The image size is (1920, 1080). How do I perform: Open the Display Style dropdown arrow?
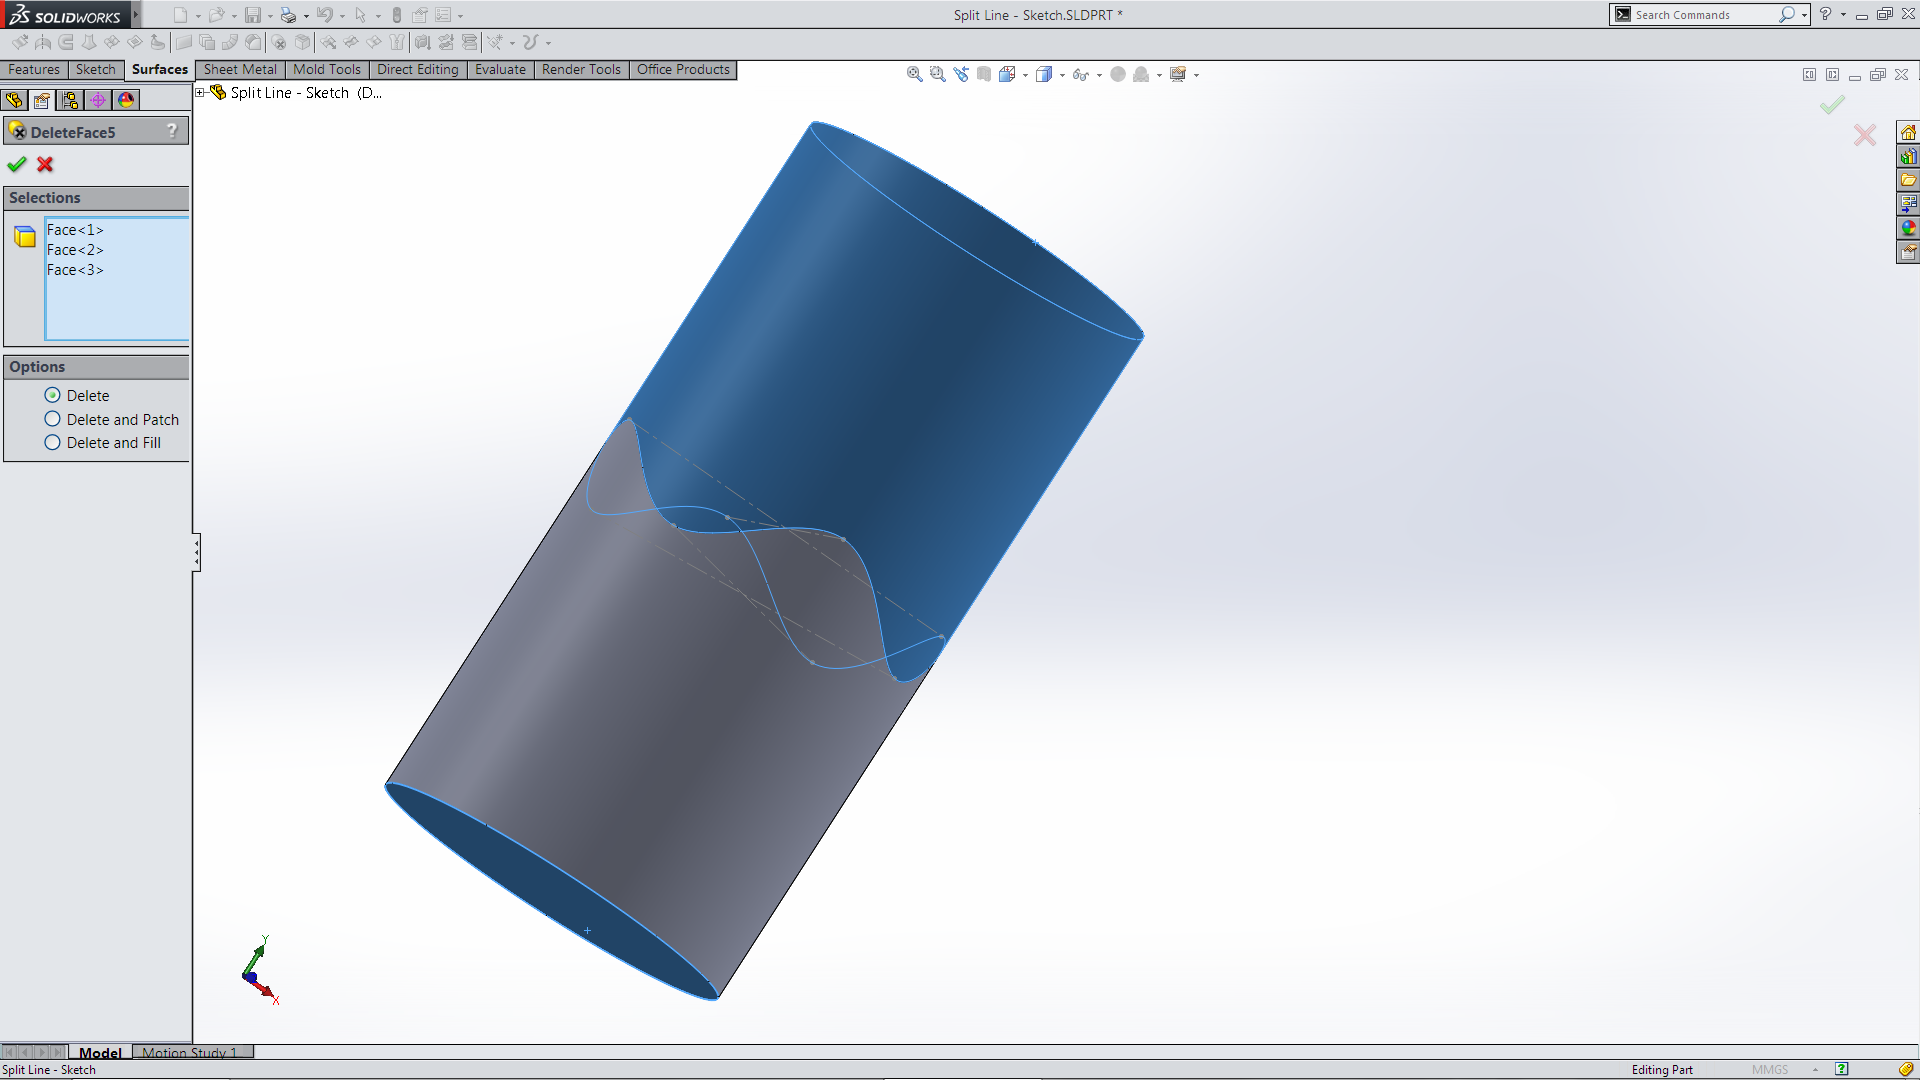1062,75
